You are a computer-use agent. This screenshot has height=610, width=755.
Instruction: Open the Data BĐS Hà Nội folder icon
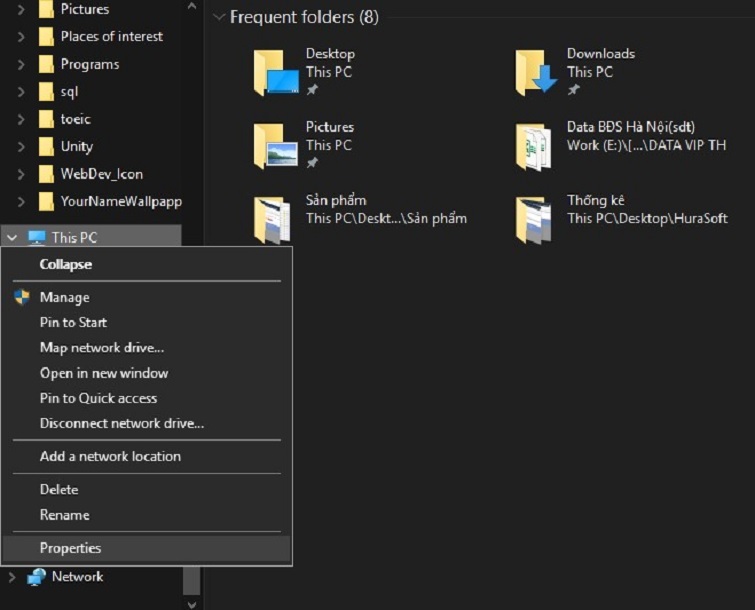point(536,145)
